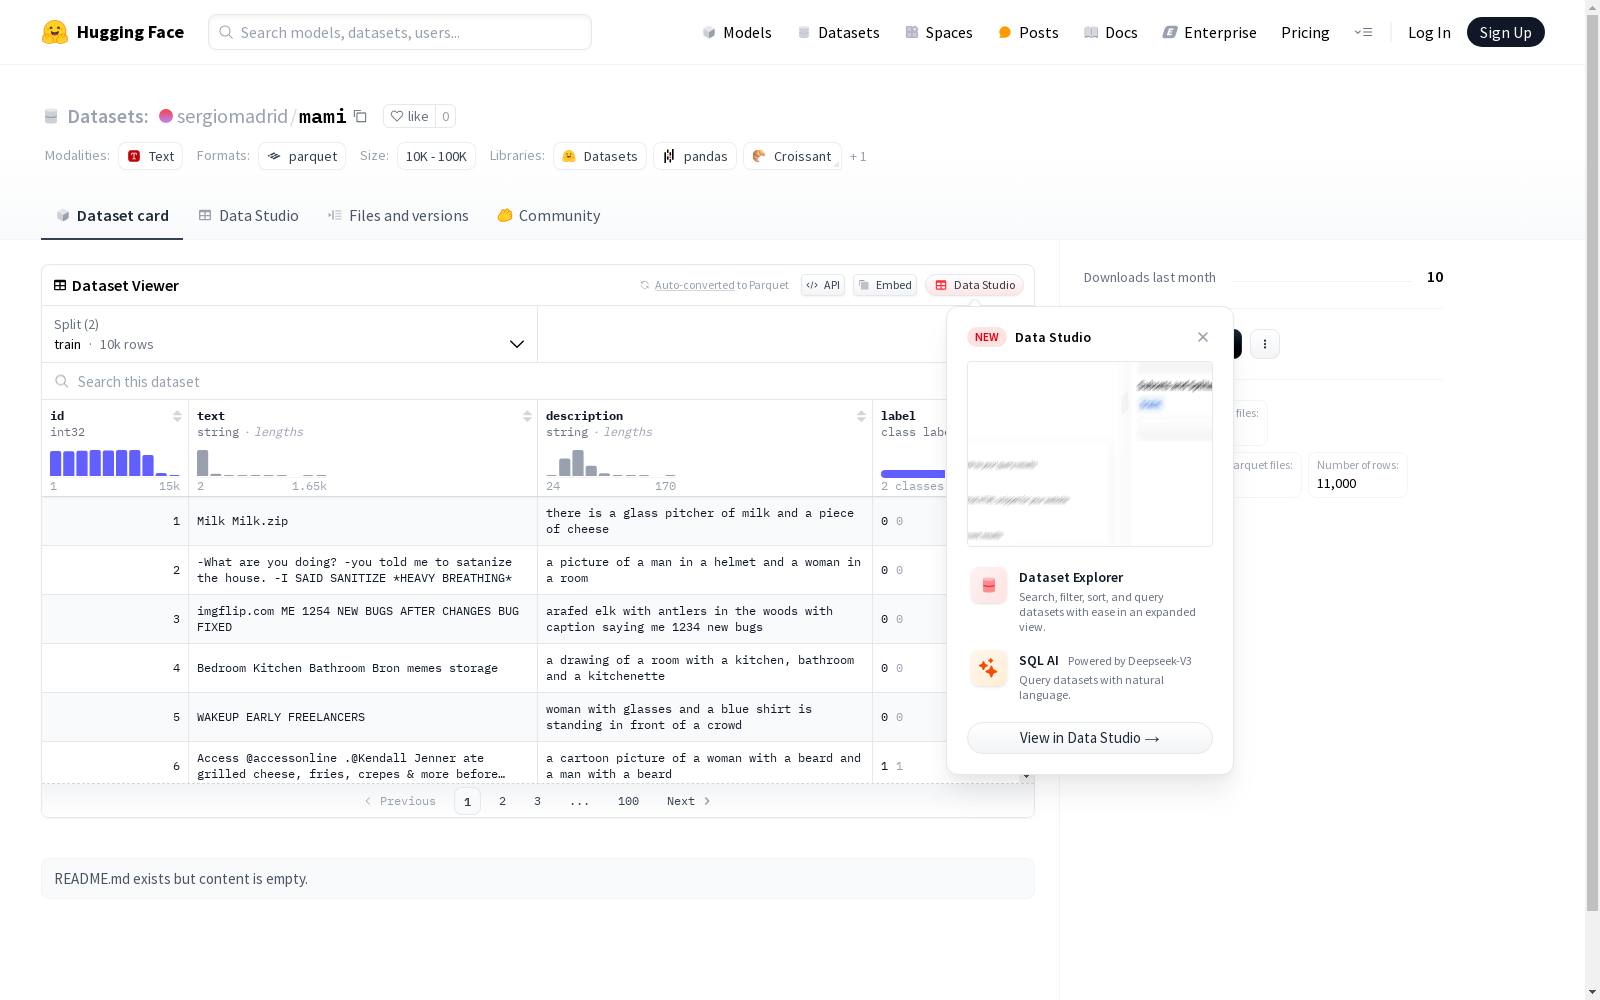Click the Croissant library tag
The image size is (1600, 1000).
click(x=792, y=156)
